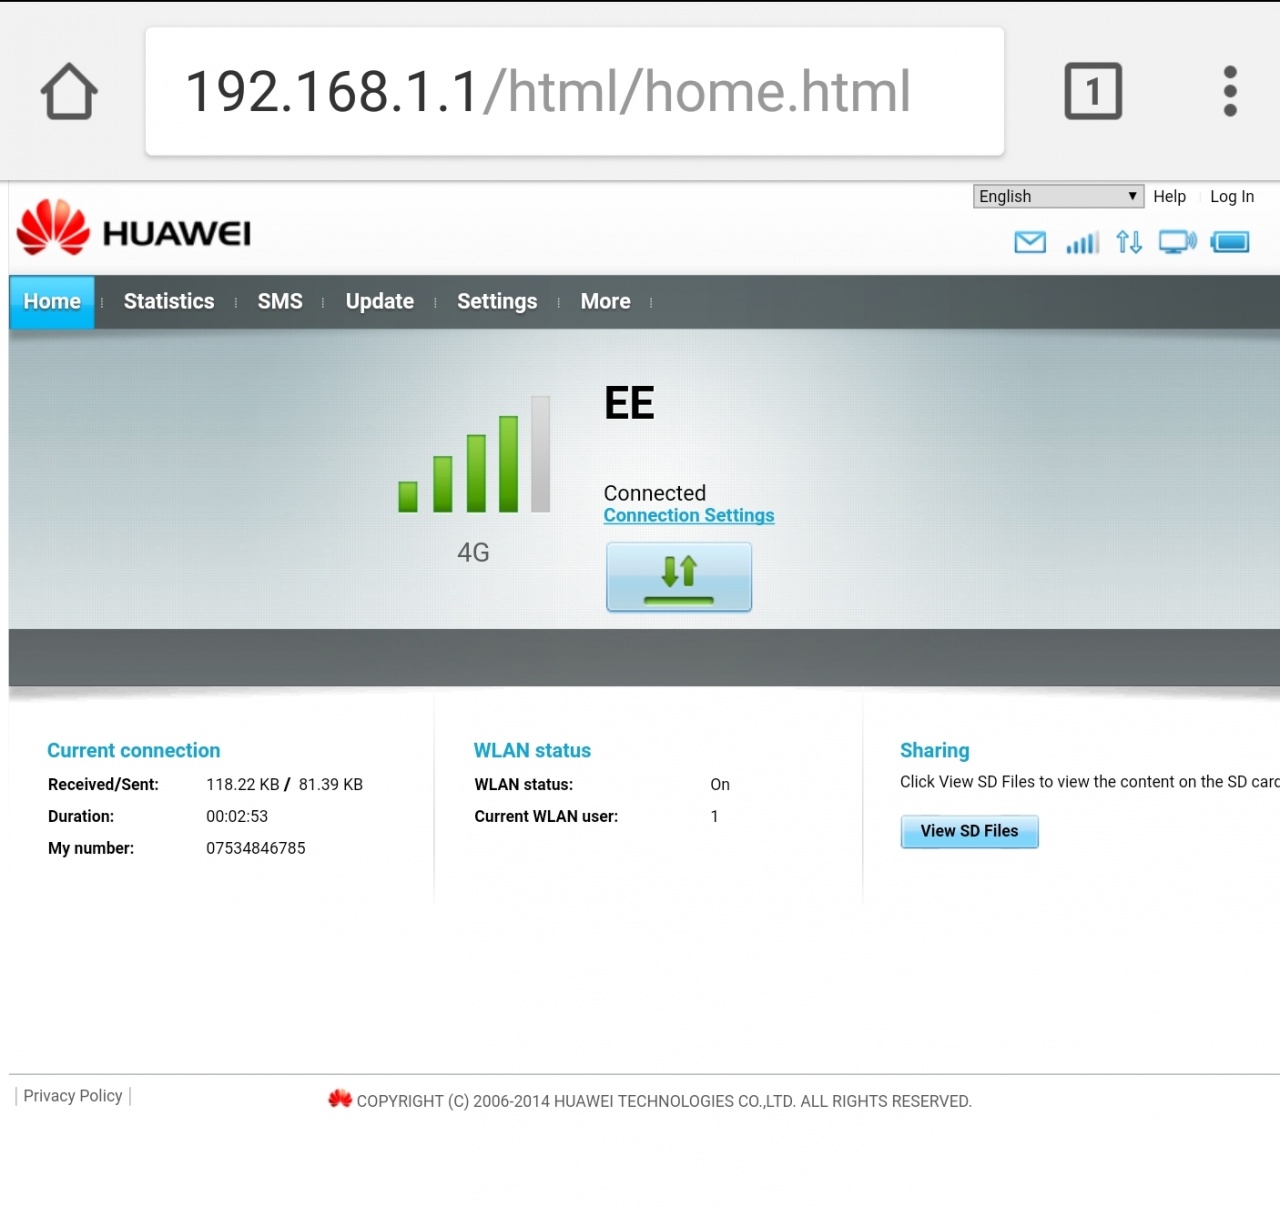This screenshot has width=1280, height=1207.
Task: Open the Privacy Policy link
Action: [73, 1096]
